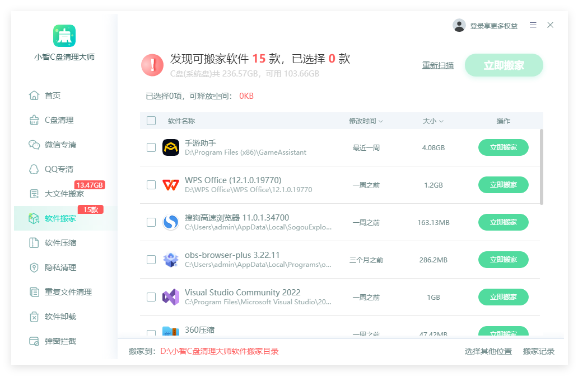Click the 最近一周 time value
The height and width of the screenshot is (376, 579).
tap(366, 148)
